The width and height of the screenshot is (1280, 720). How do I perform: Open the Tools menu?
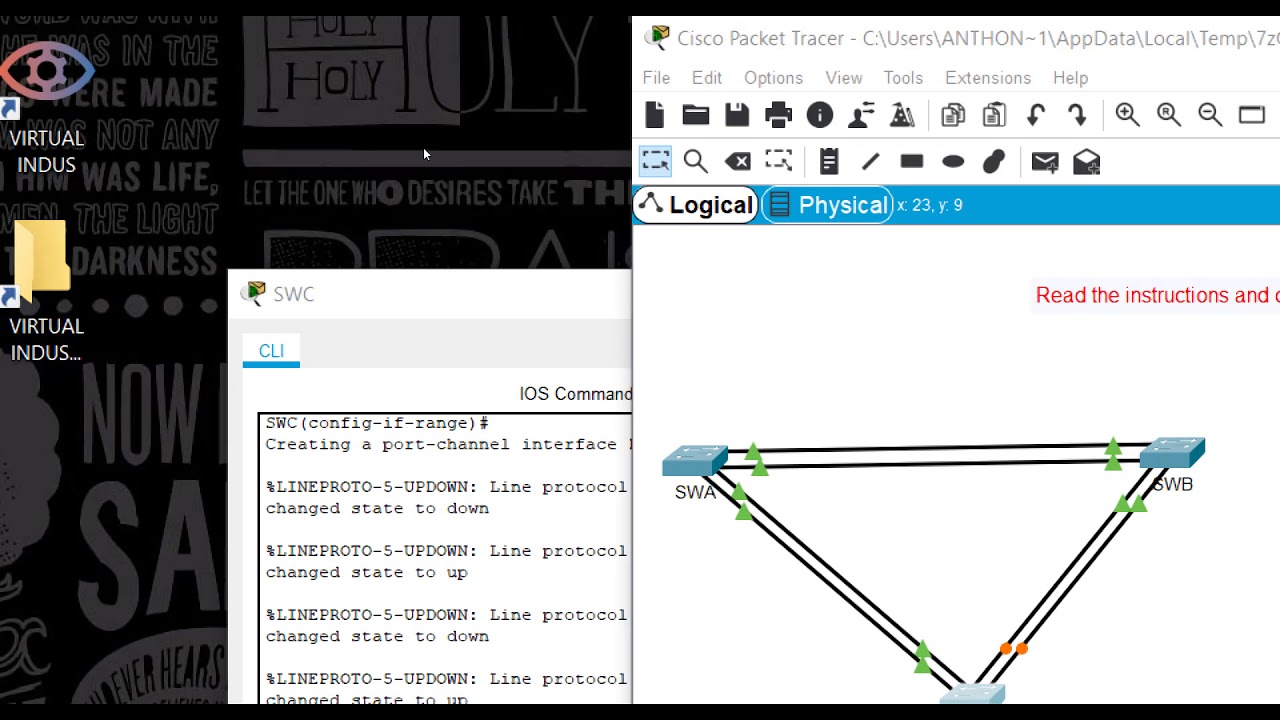[903, 77]
